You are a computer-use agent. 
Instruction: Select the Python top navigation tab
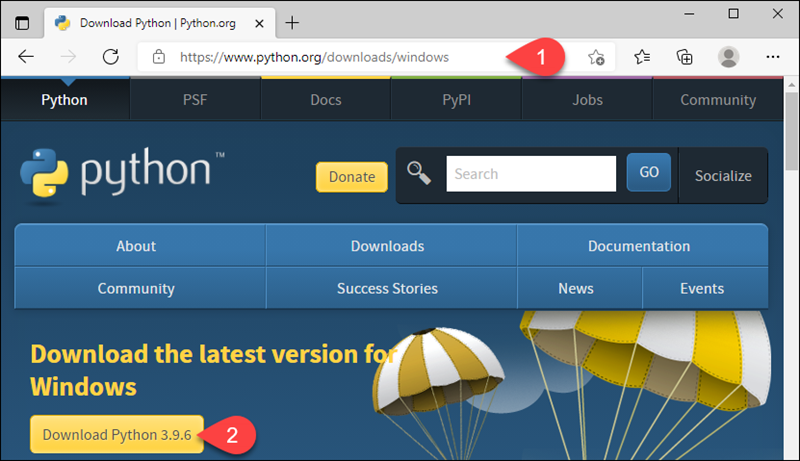coord(65,99)
